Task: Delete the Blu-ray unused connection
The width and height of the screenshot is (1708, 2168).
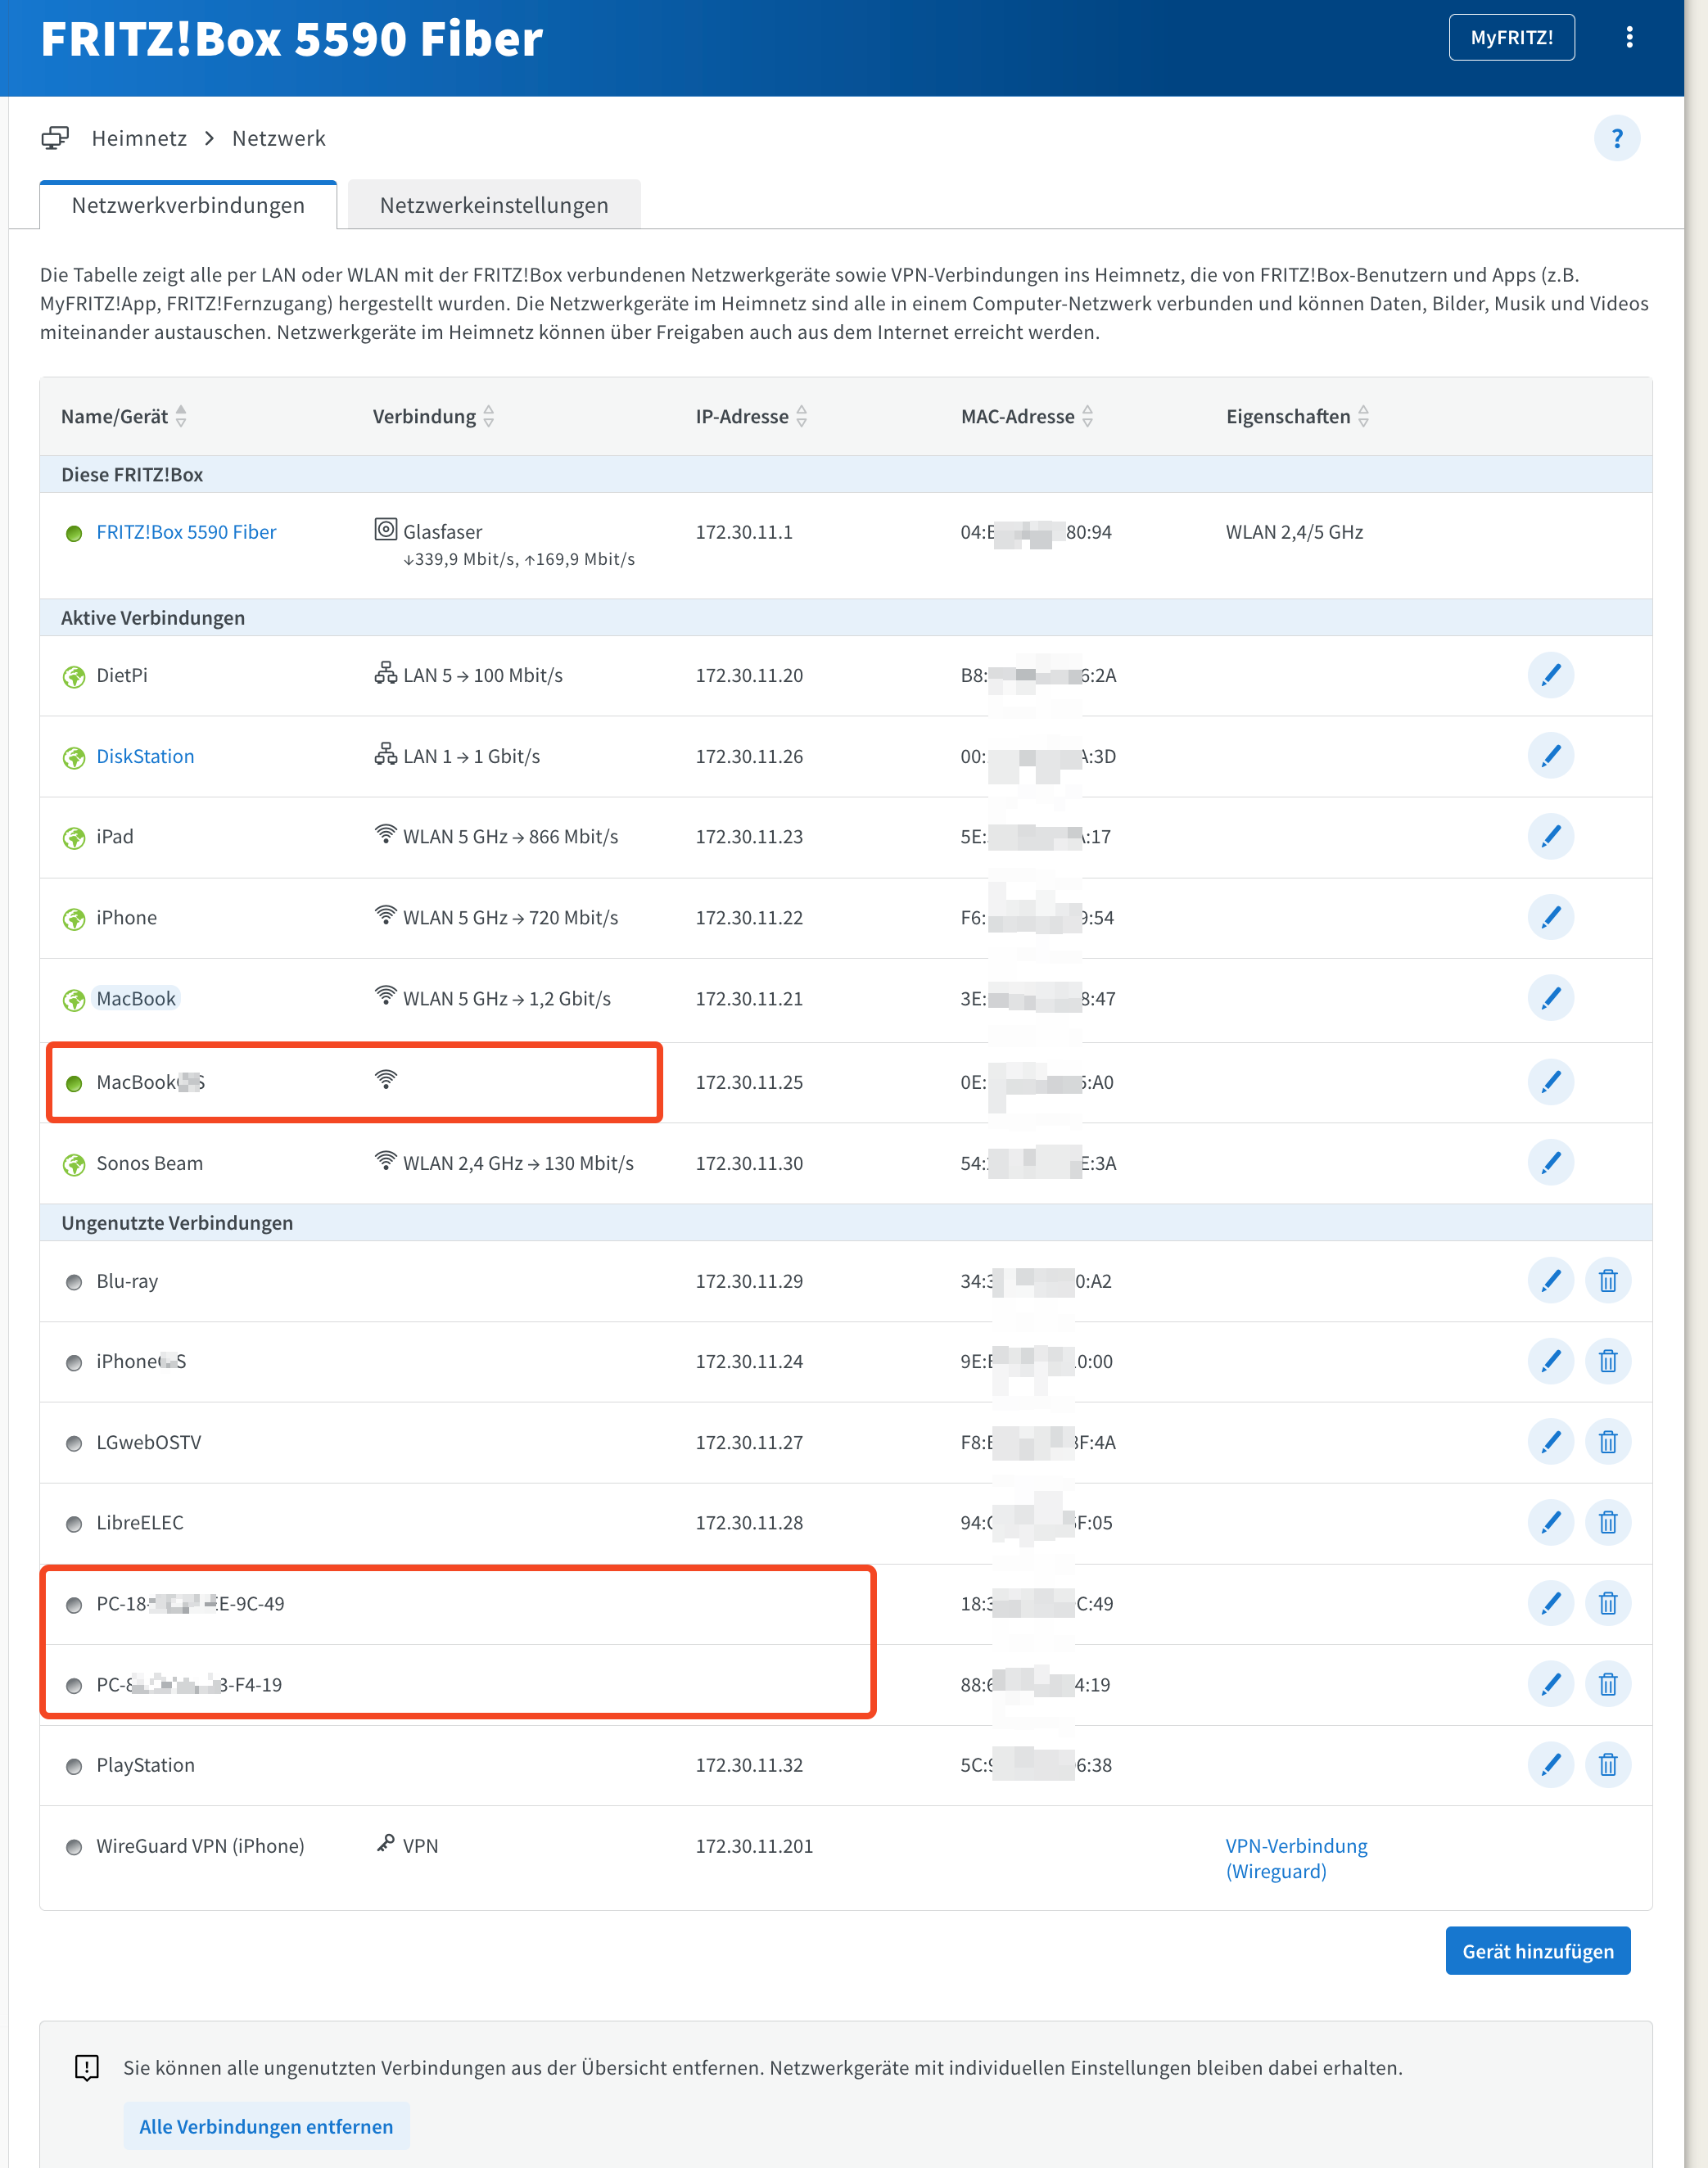Action: (x=1607, y=1281)
